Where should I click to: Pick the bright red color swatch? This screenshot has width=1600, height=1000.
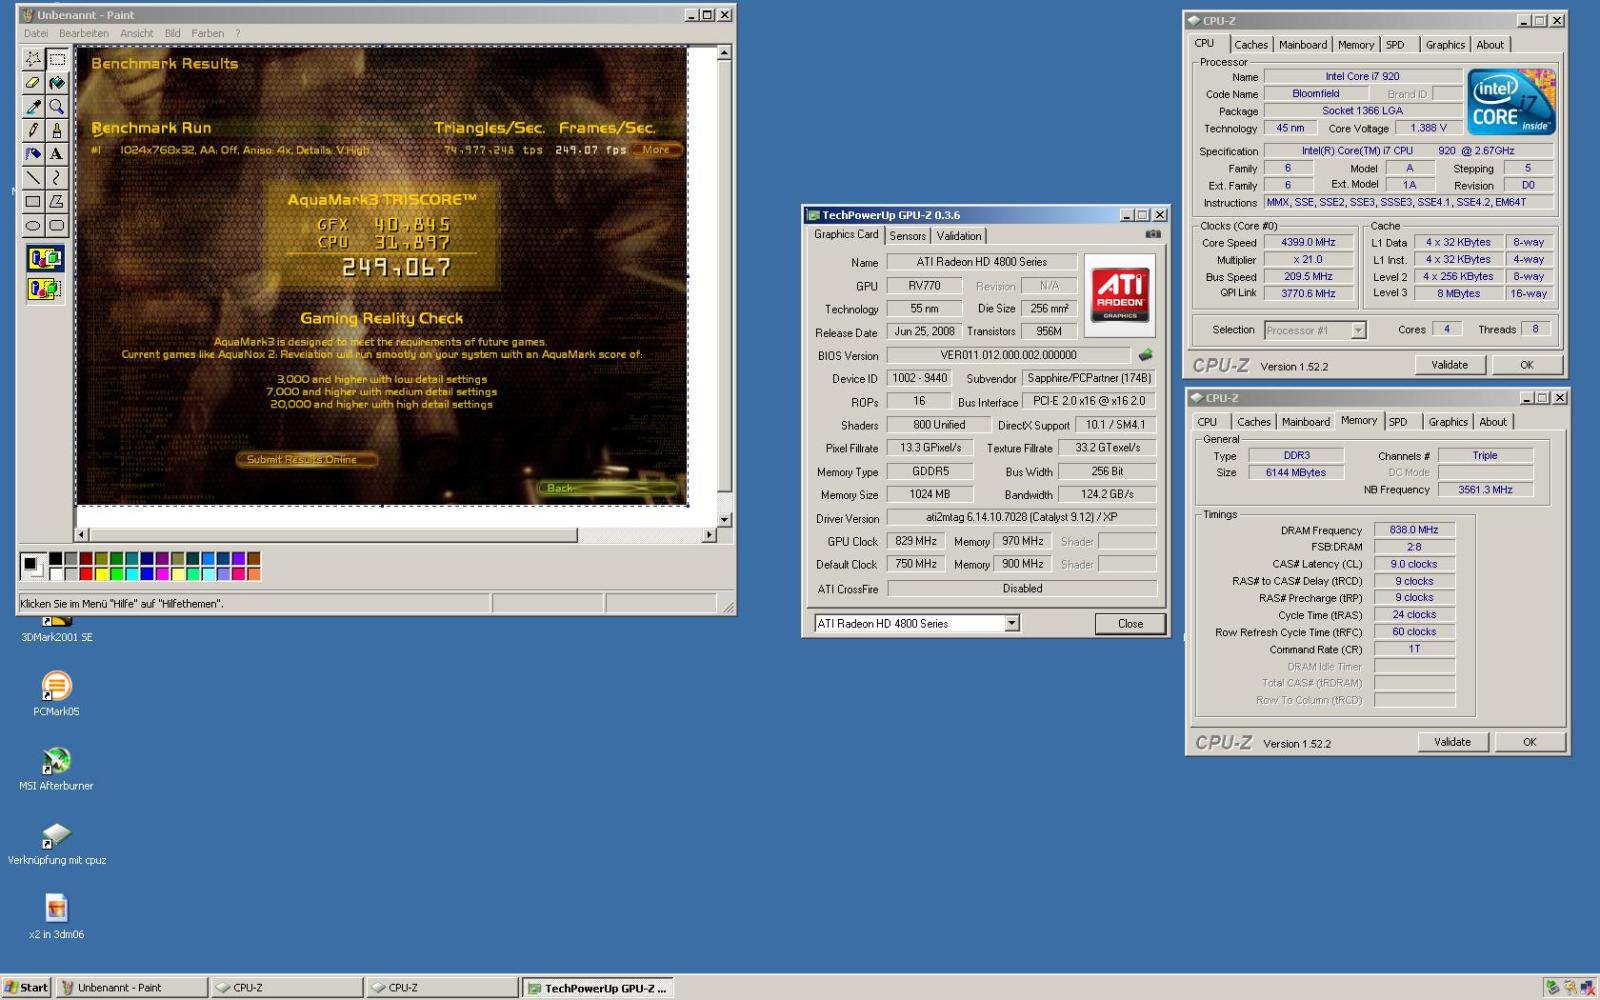tap(86, 574)
